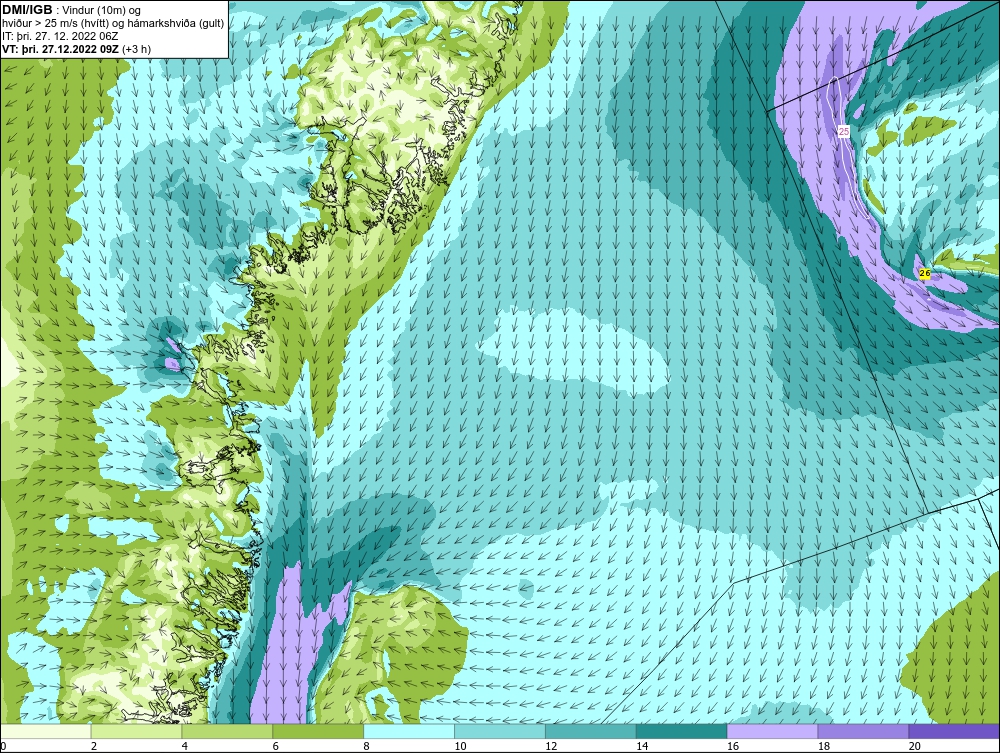This screenshot has width=1000, height=753.
Task: Click the yellow 26 maximum gust marker
Action: [x=925, y=274]
